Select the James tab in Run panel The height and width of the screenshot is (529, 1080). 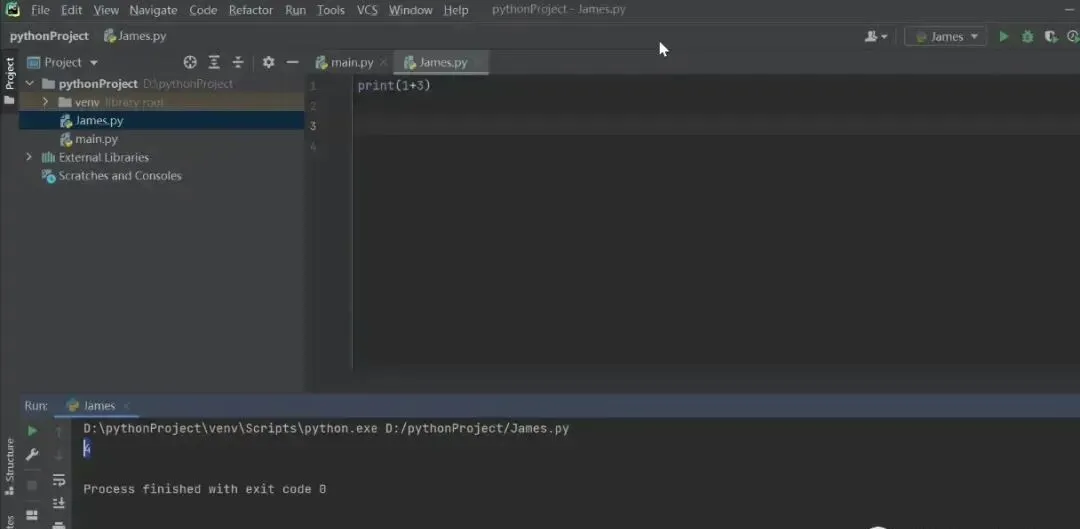click(x=98, y=406)
